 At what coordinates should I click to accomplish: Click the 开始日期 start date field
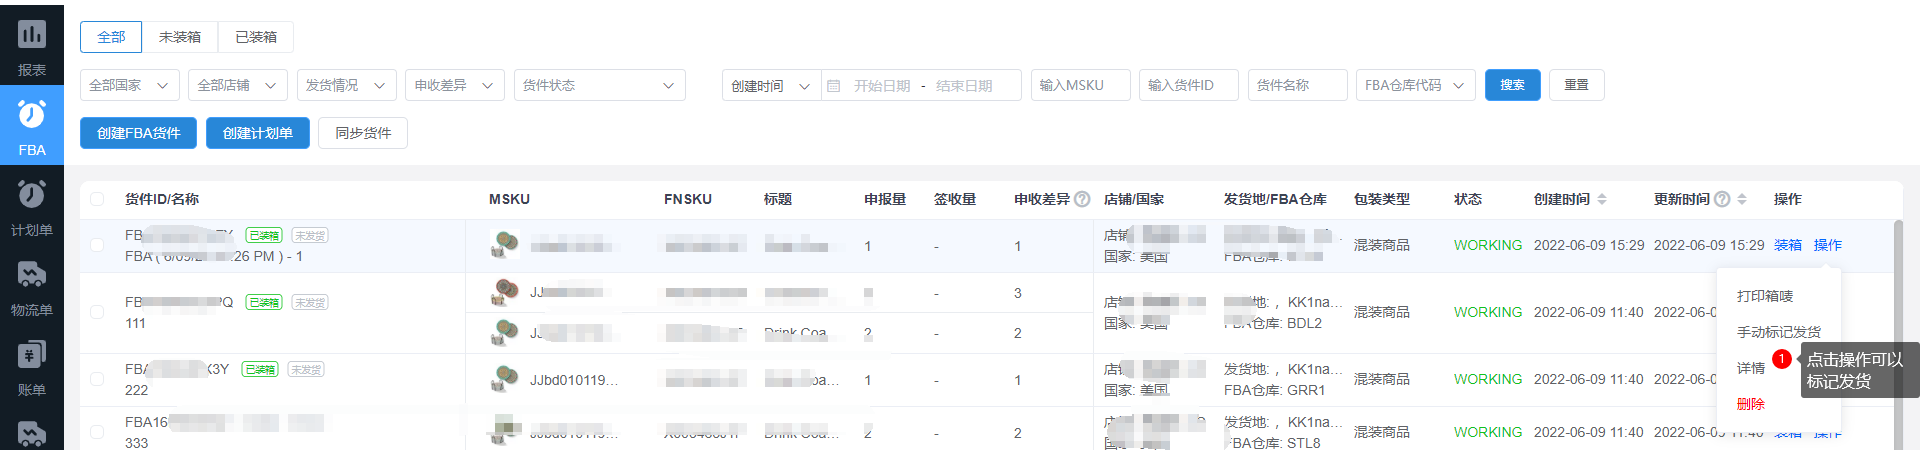pyautogui.click(x=882, y=86)
